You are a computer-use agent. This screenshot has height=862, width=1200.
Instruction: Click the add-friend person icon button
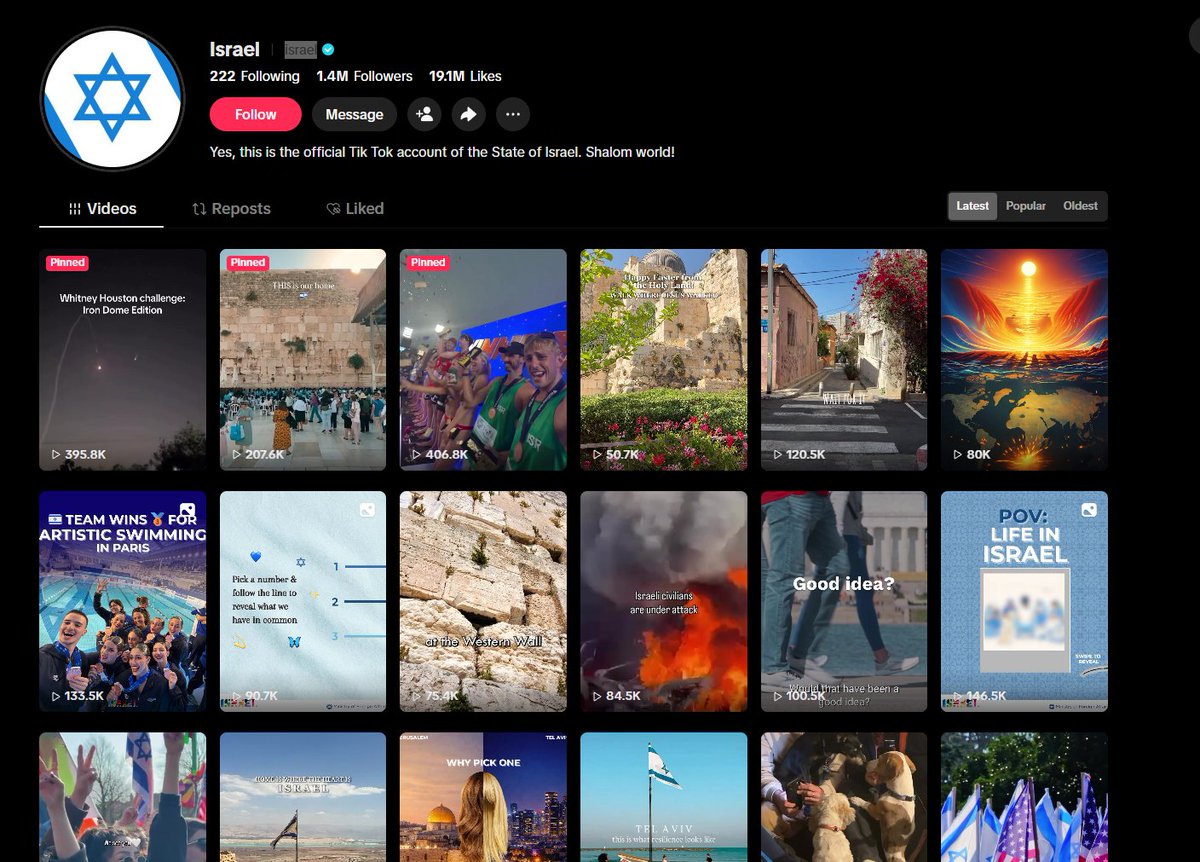point(424,114)
